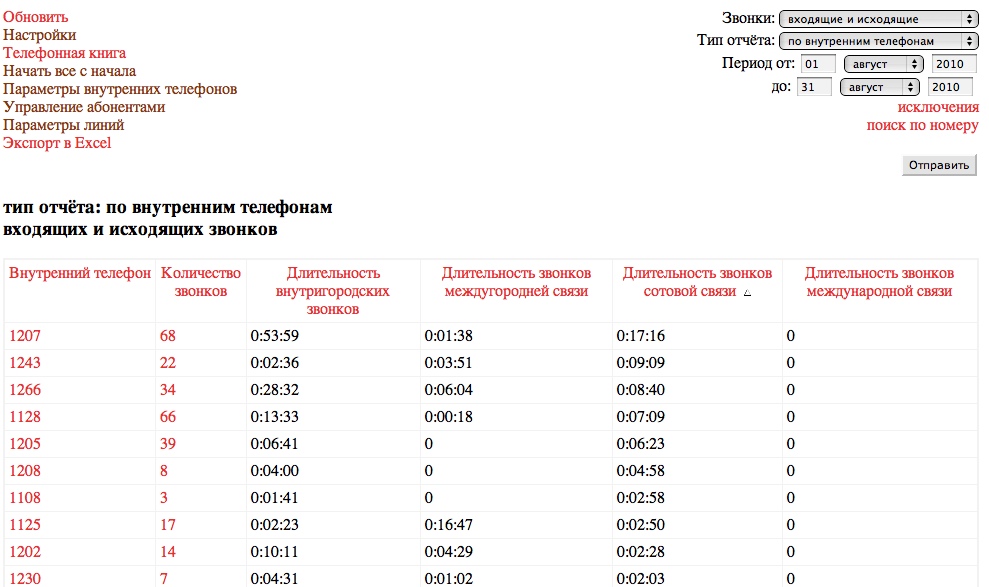The height and width of the screenshot is (587, 989).
Task: Click the end year field showing "2010"
Action: tap(951, 86)
